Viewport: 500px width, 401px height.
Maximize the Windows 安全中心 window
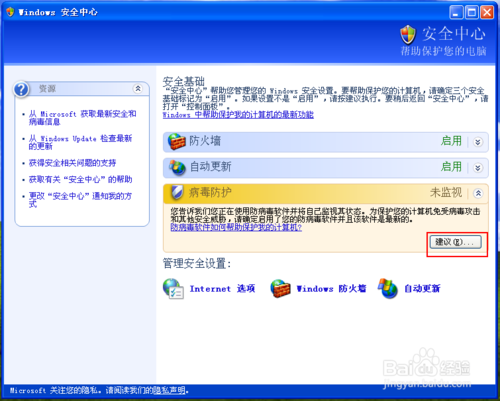[x=472, y=13]
